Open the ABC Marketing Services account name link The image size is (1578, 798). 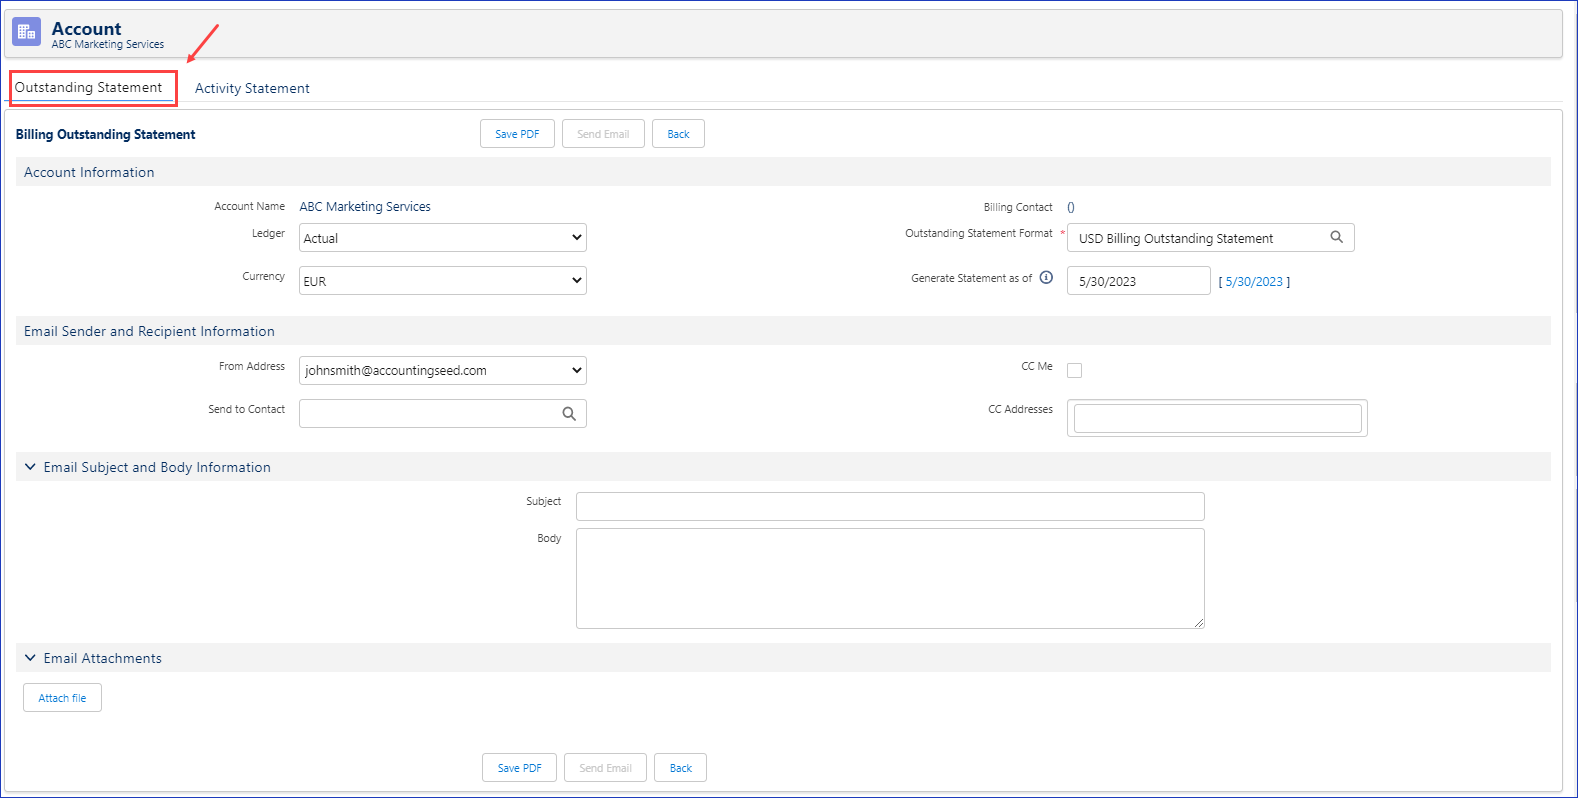coord(365,207)
